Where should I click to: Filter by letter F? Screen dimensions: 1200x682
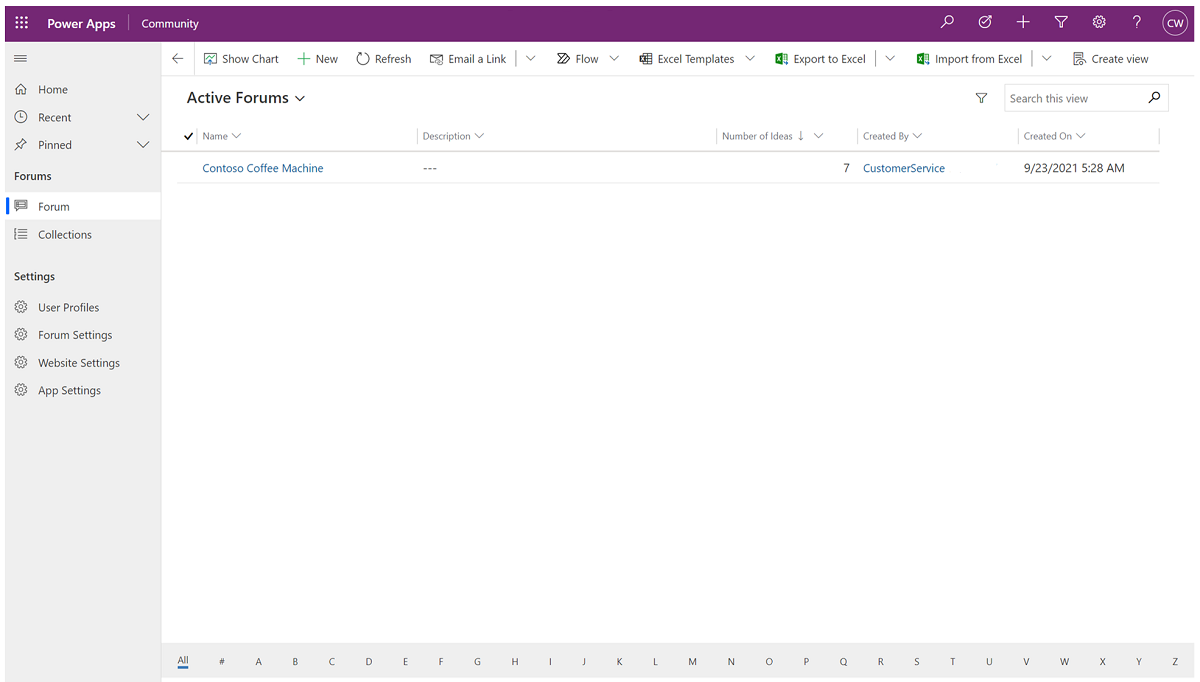[441, 662]
